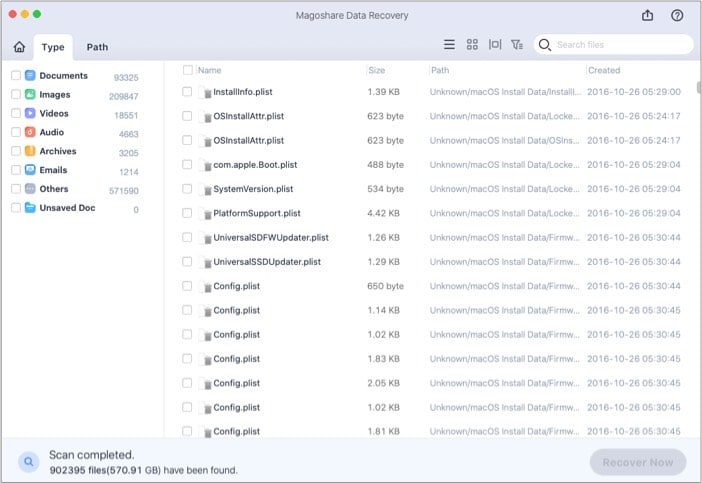Click the file list vertical scrollbar

tap(698, 87)
